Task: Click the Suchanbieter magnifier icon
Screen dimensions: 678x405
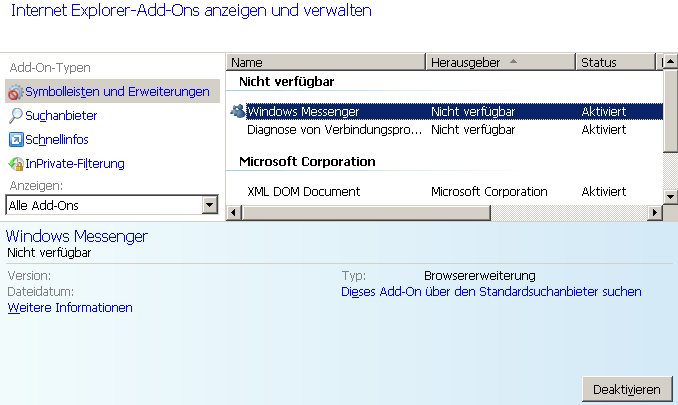Action: [16, 115]
